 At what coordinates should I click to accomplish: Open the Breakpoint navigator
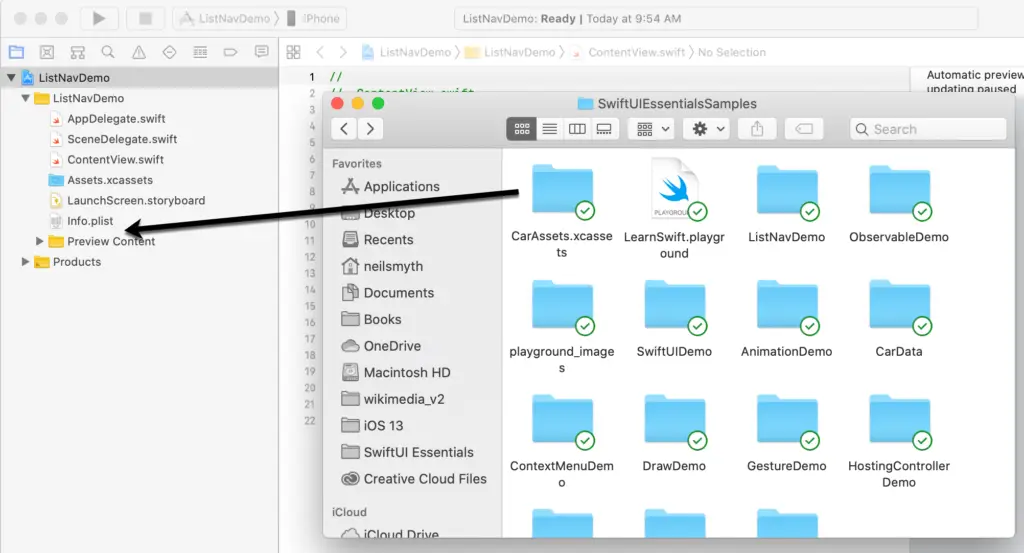click(x=231, y=52)
